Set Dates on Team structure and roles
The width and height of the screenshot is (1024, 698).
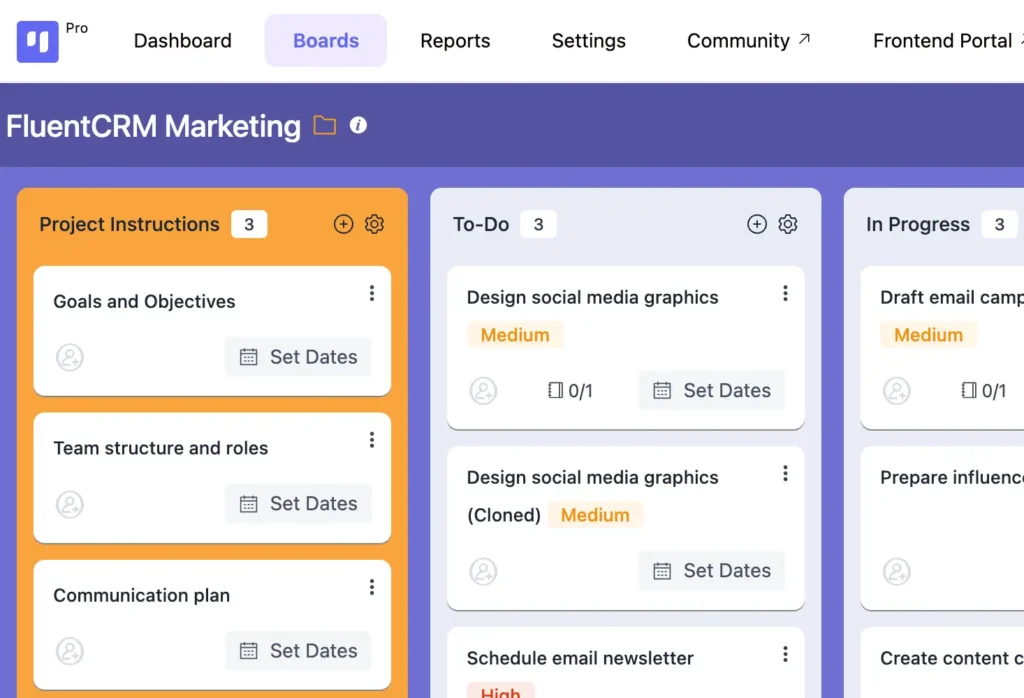point(298,503)
